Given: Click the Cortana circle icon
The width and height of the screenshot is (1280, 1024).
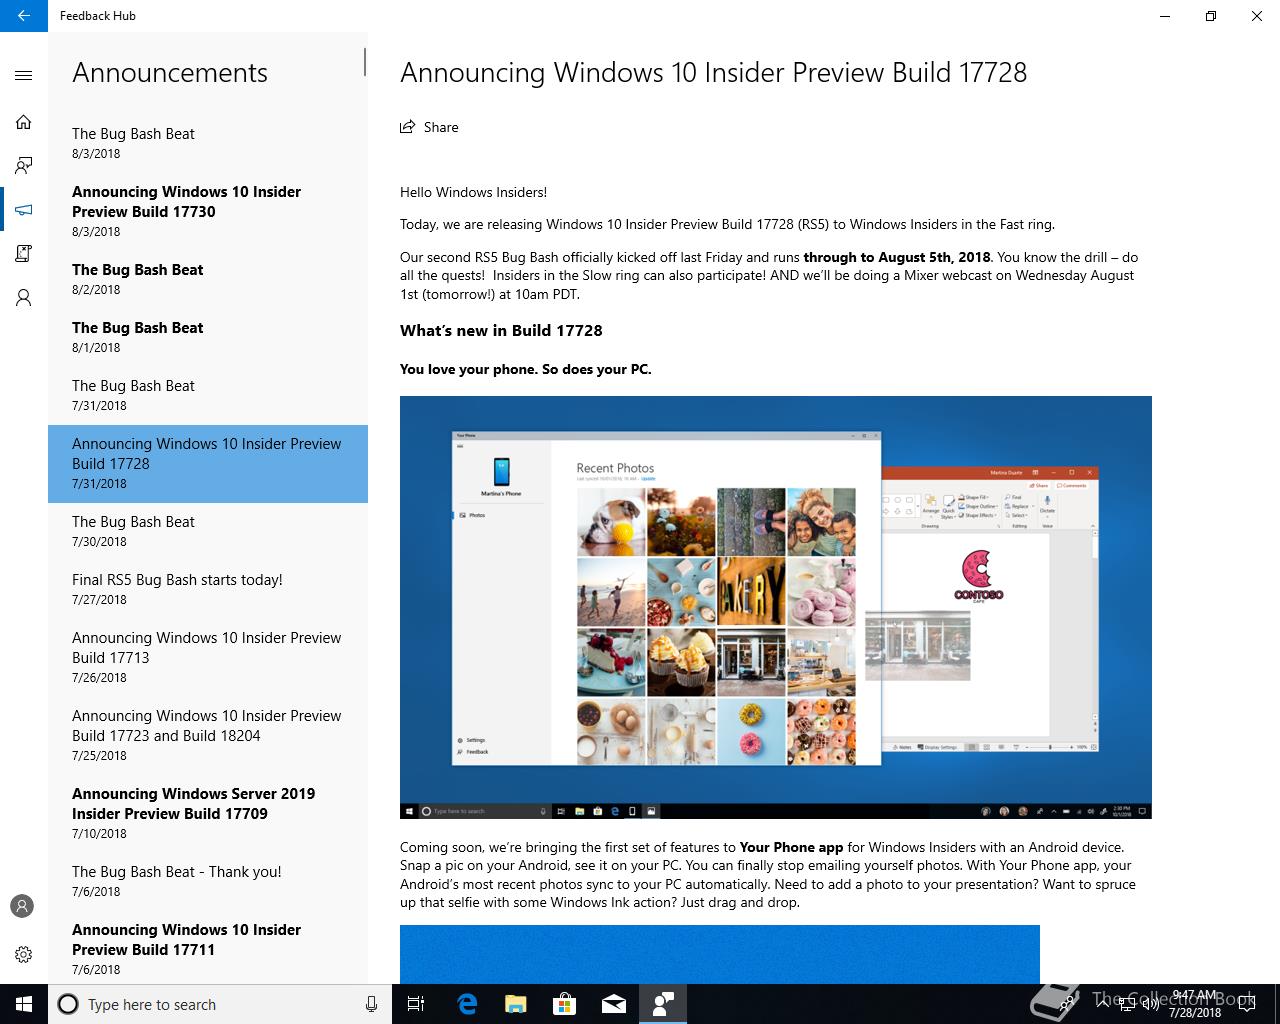Looking at the screenshot, I should click(x=68, y=1004).
